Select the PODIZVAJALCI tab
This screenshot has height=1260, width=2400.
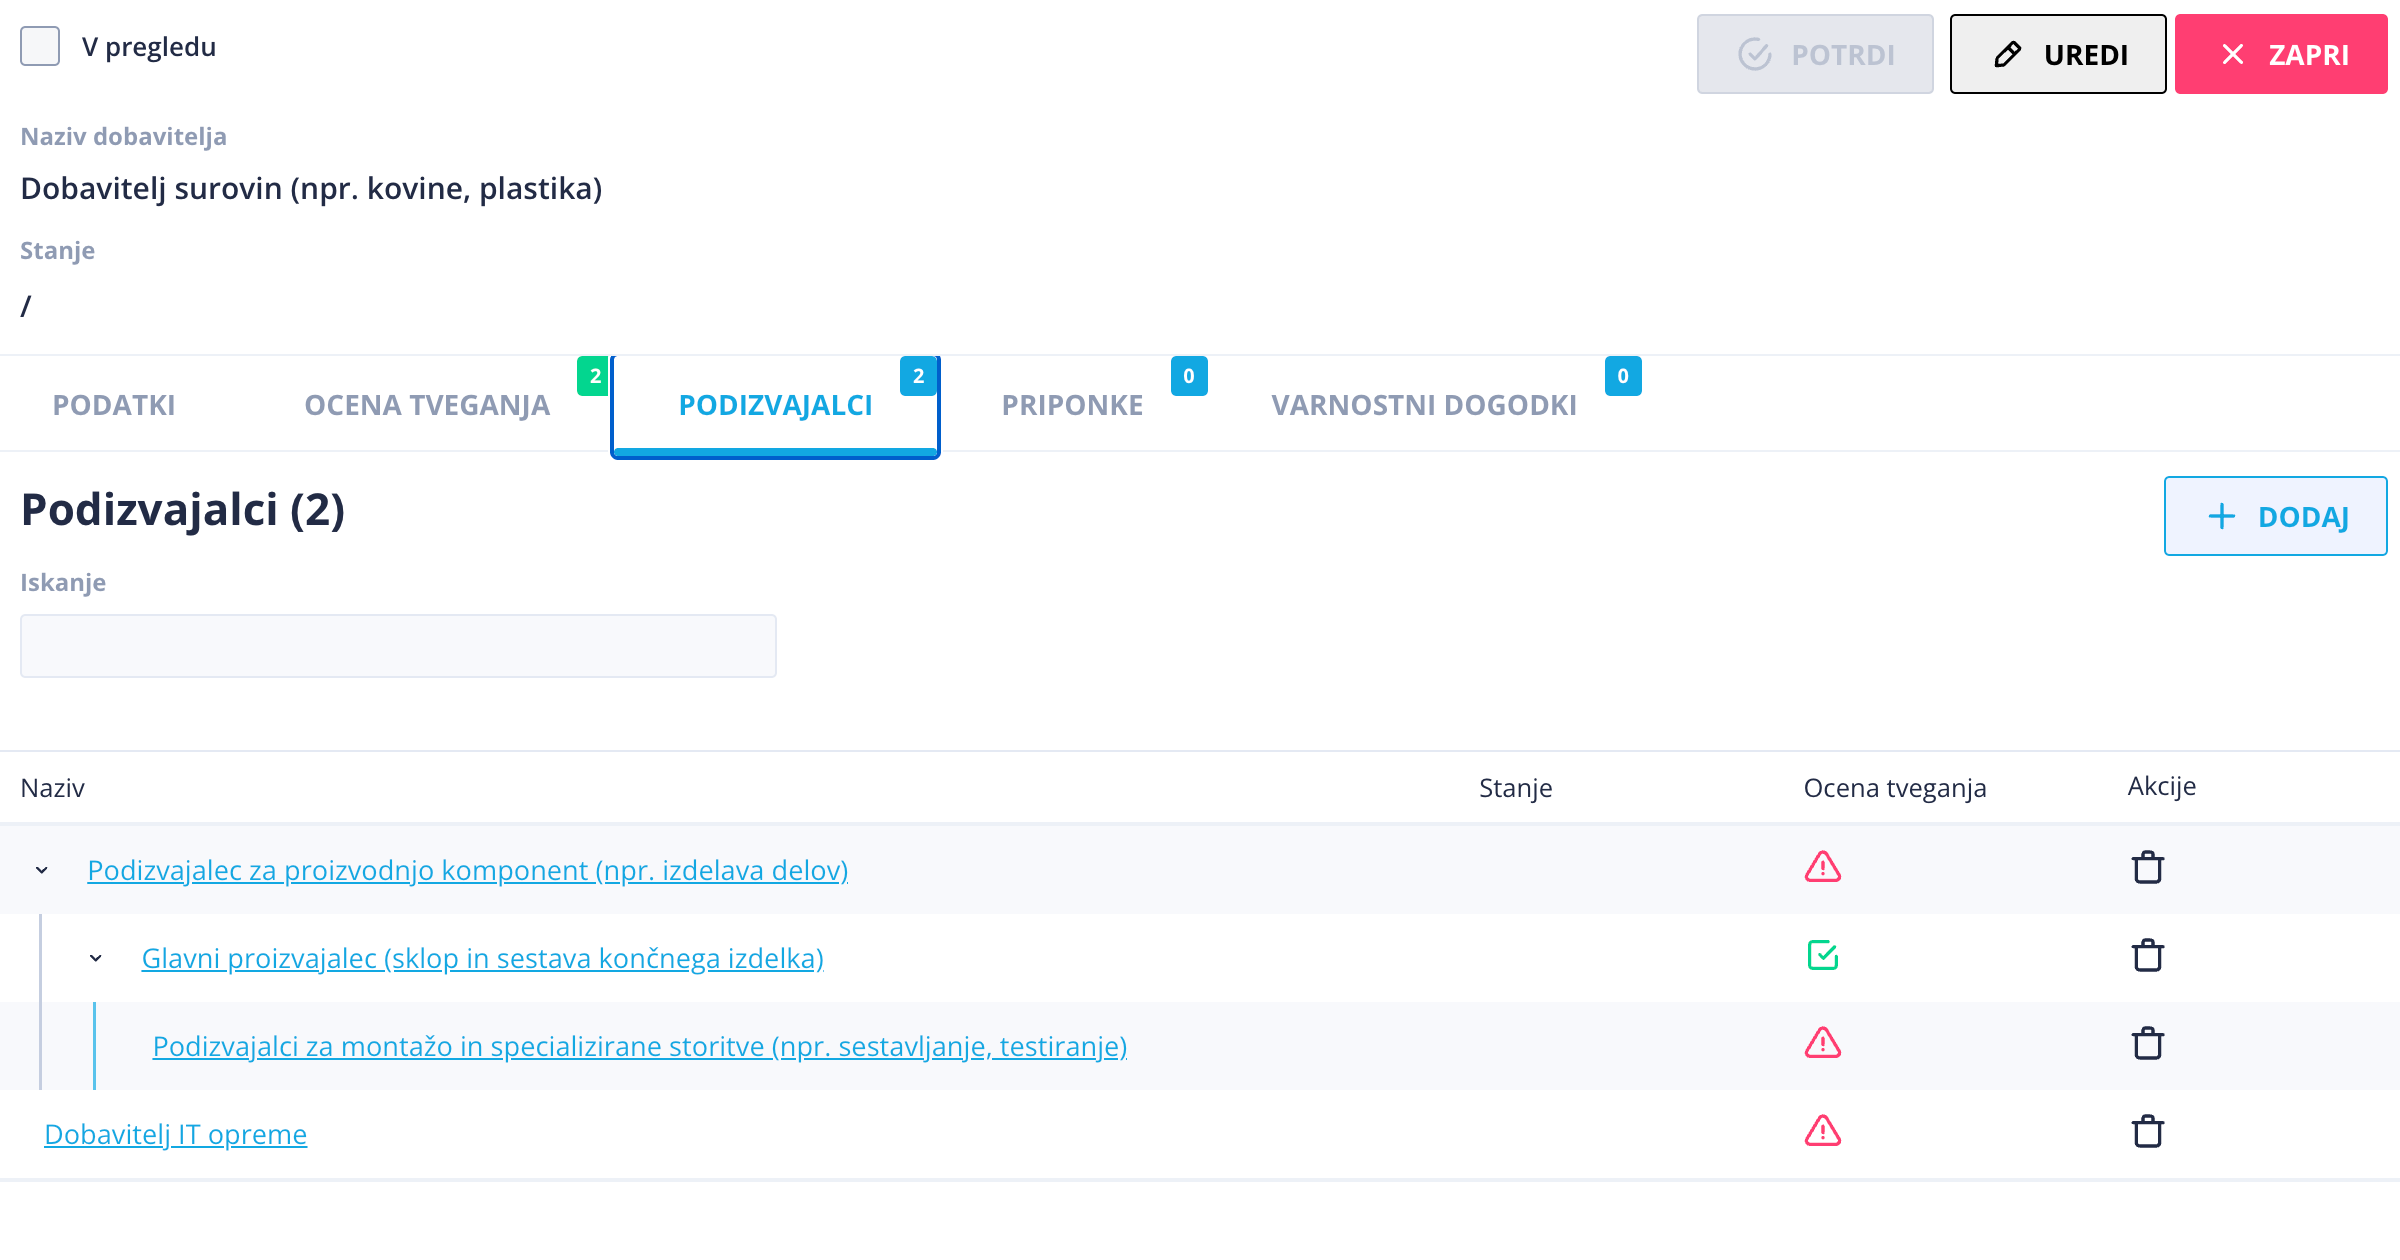click(x=775, y=405)
